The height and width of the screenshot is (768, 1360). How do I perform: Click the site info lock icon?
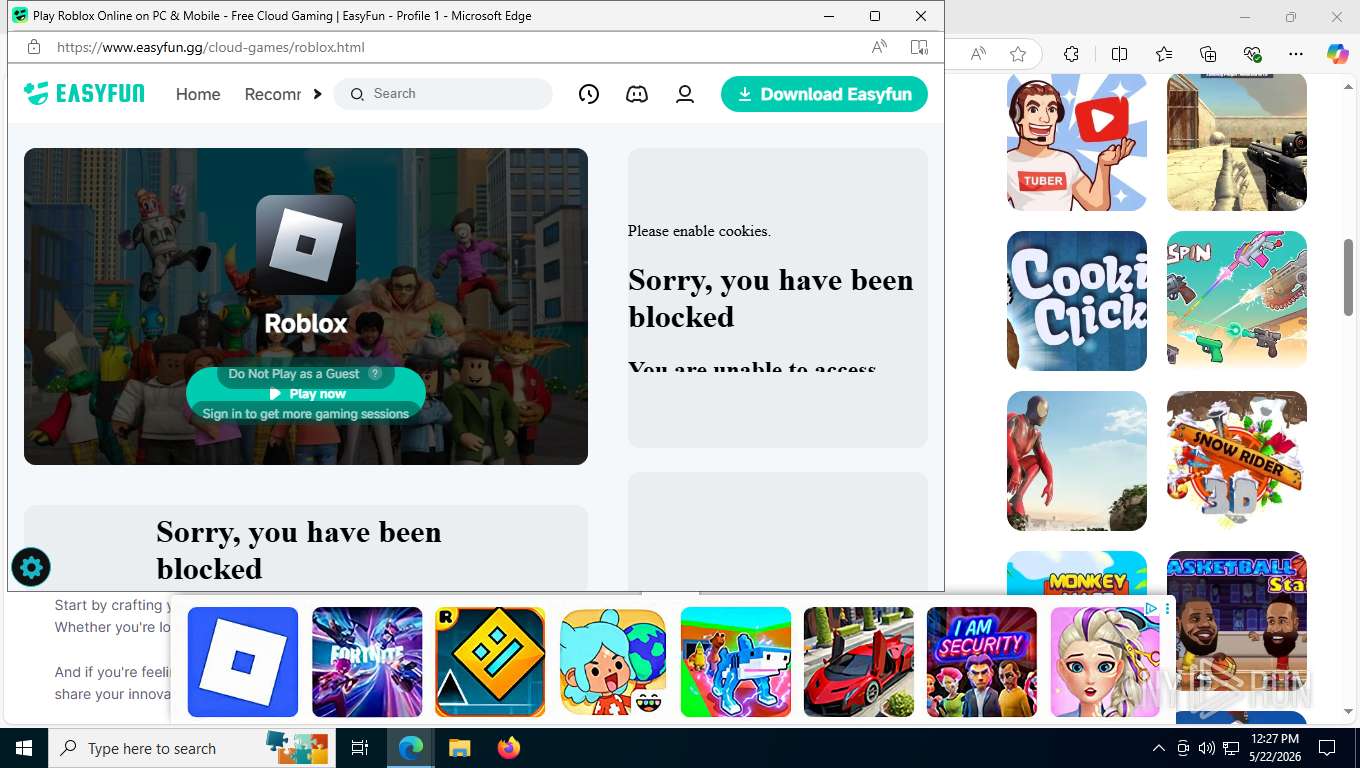[x=33, y=47]
